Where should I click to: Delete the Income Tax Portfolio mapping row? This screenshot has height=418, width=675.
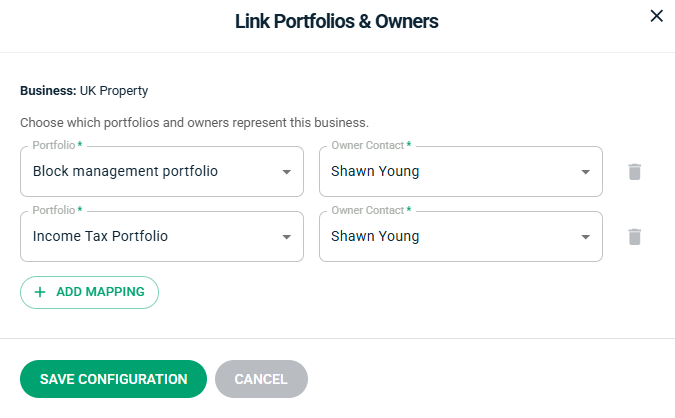(x=634, y=237)
